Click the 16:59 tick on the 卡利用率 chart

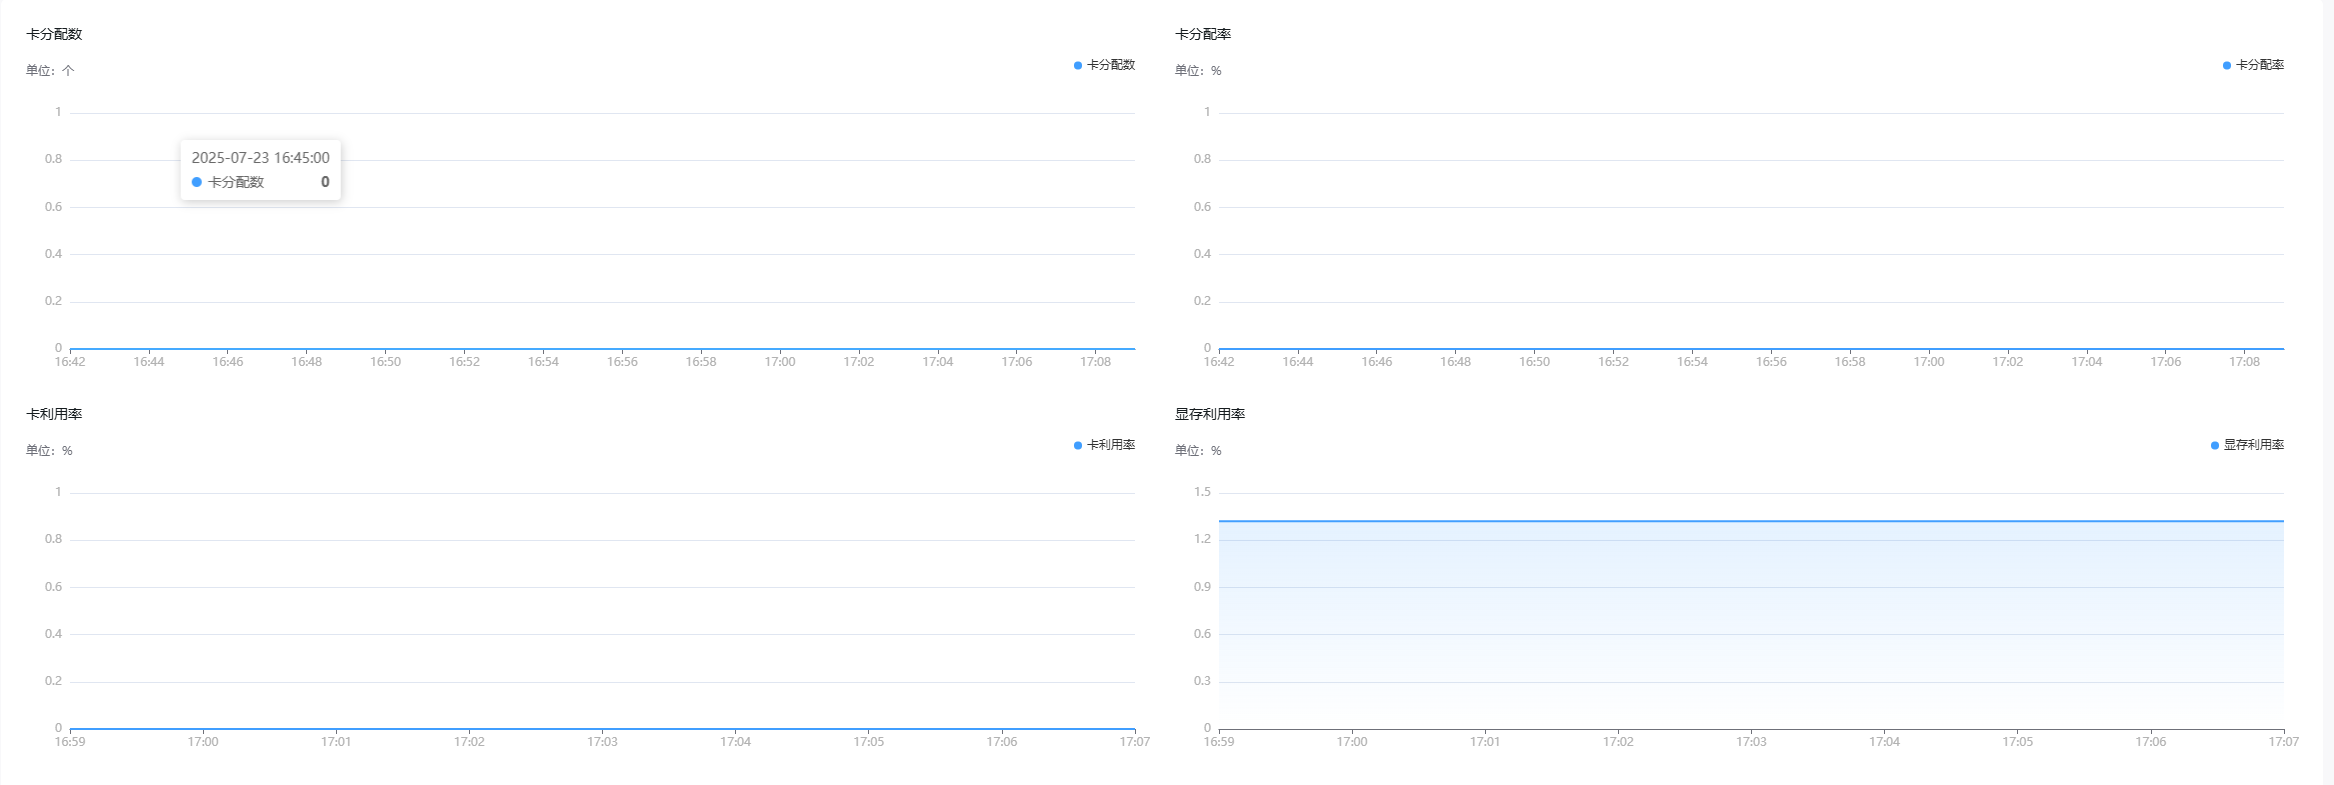70,742
